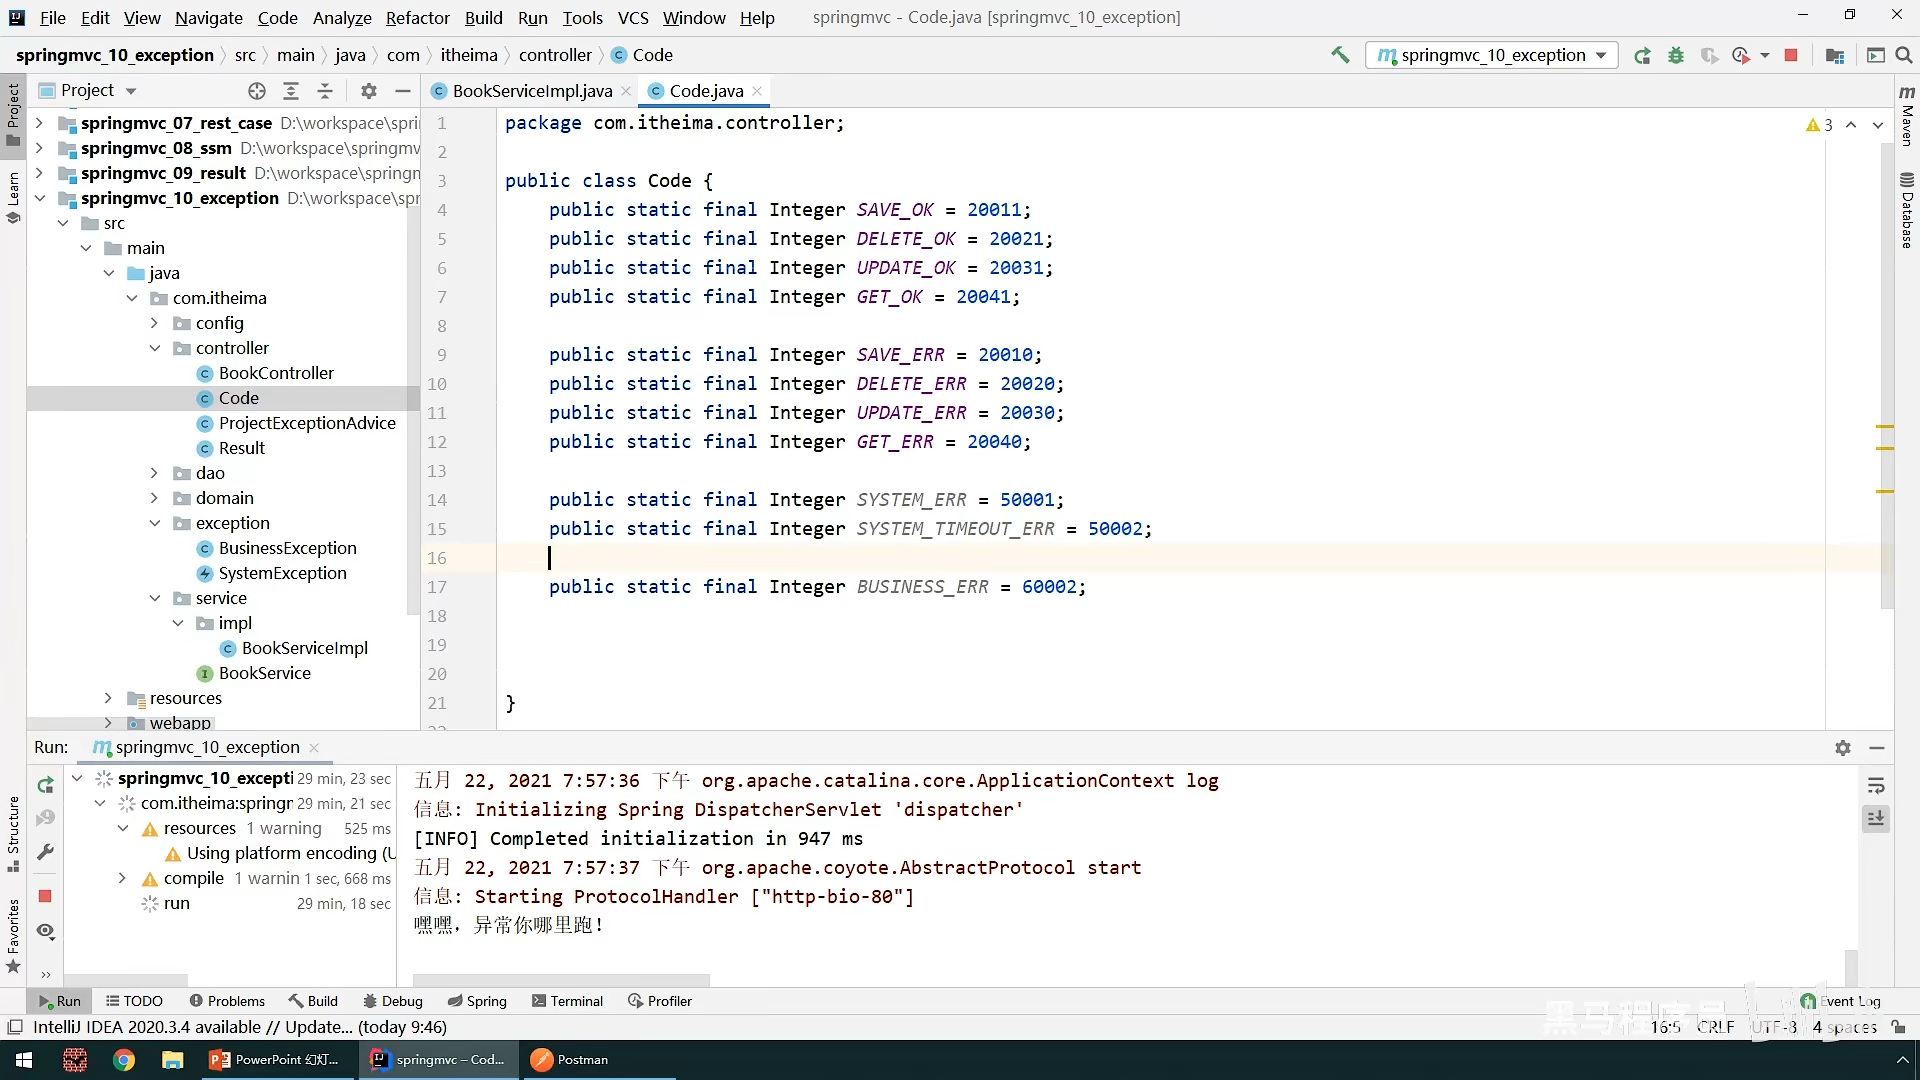The height and width of the screenshot is (1080, 1920).
Task: Stop the running process in Run panel
Action: [45, 896]
